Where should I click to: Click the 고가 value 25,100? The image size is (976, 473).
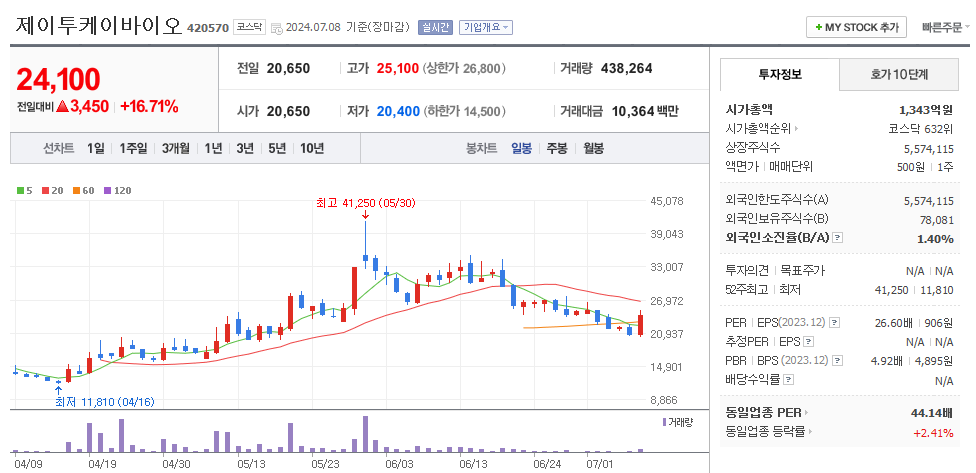(398, 68)
